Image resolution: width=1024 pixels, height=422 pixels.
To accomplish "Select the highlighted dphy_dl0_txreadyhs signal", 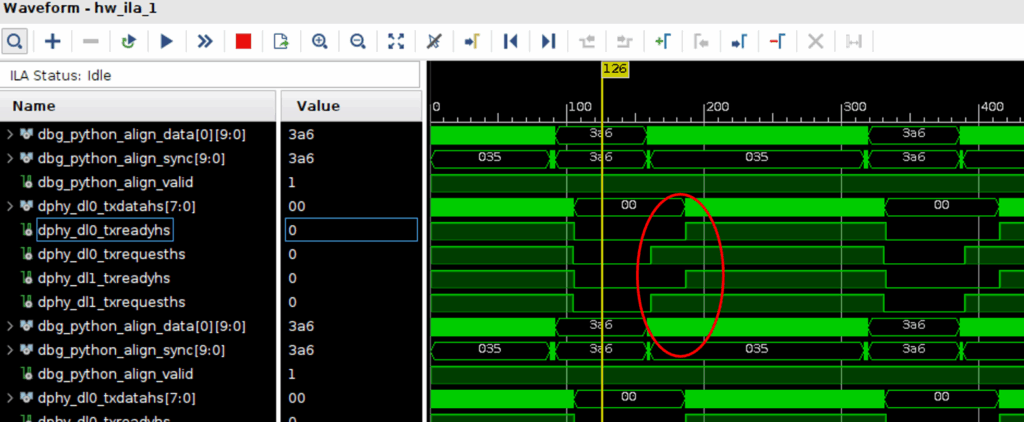I will click(104, 230).
